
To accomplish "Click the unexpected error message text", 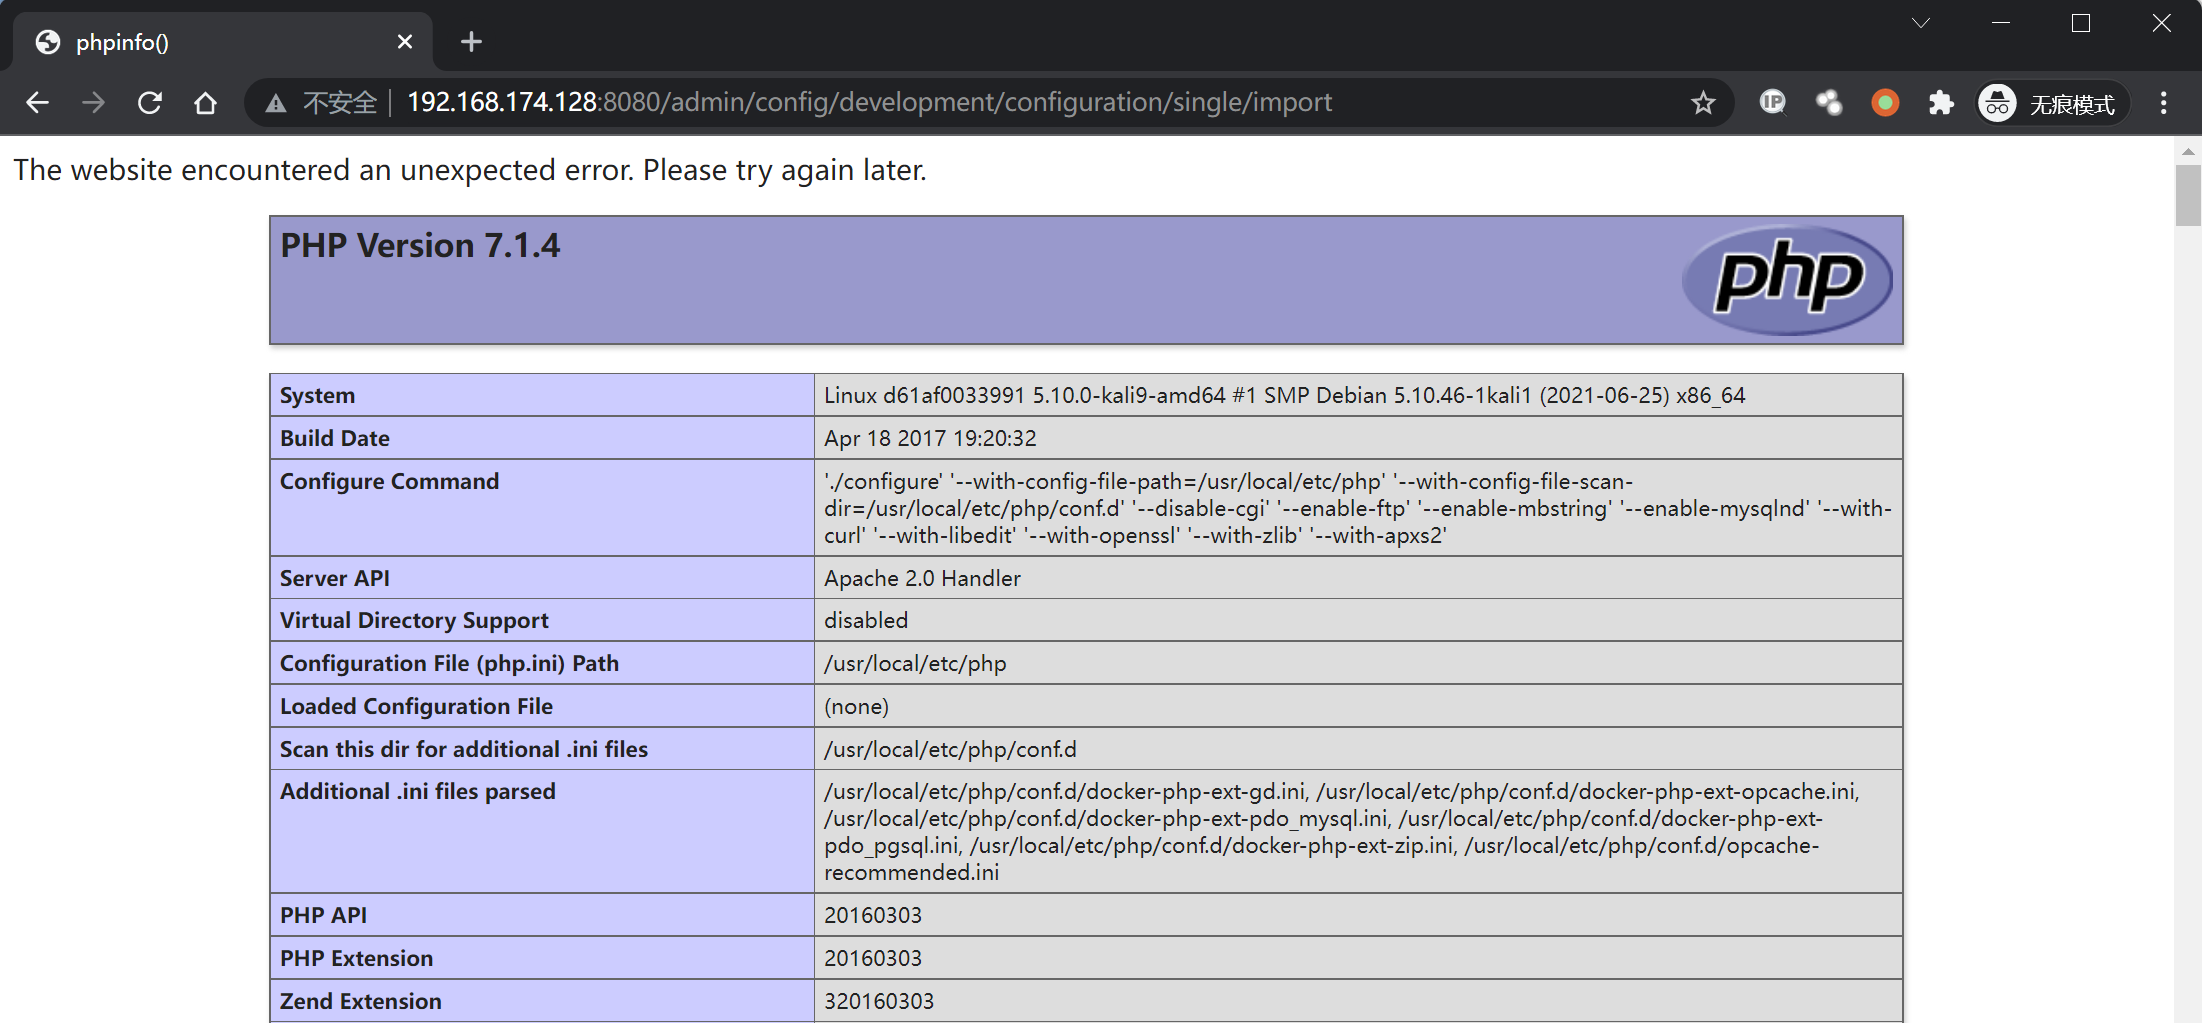I will coord(470,170).
